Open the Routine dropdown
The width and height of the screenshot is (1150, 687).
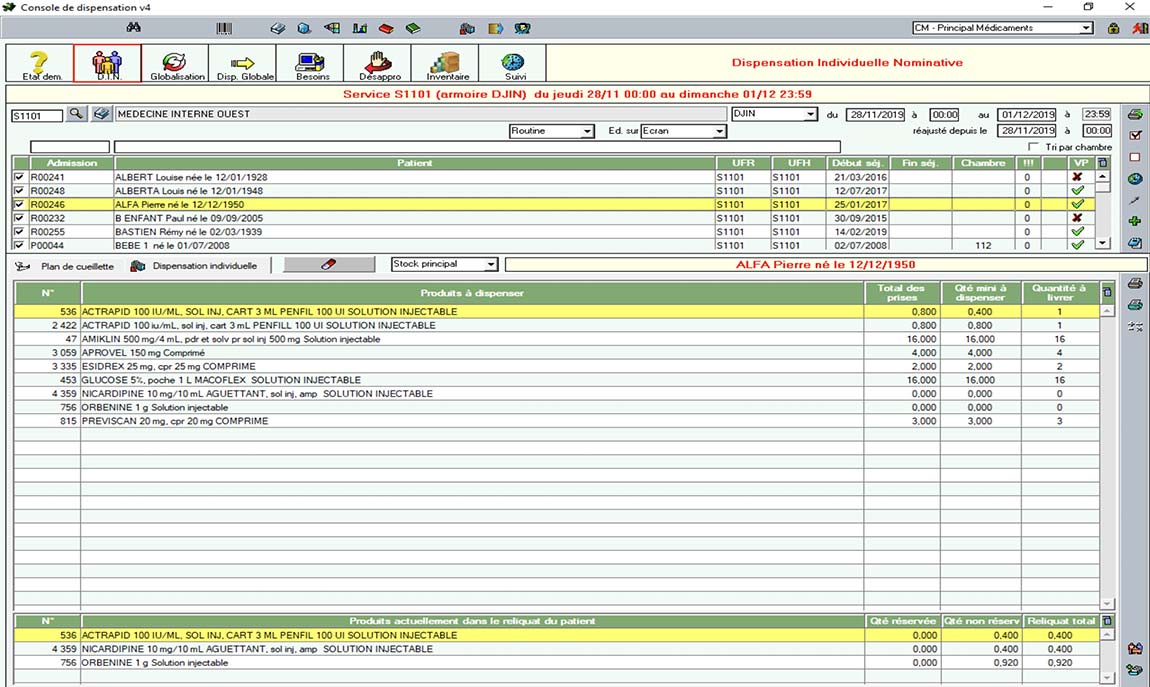[x=587, y=131]
